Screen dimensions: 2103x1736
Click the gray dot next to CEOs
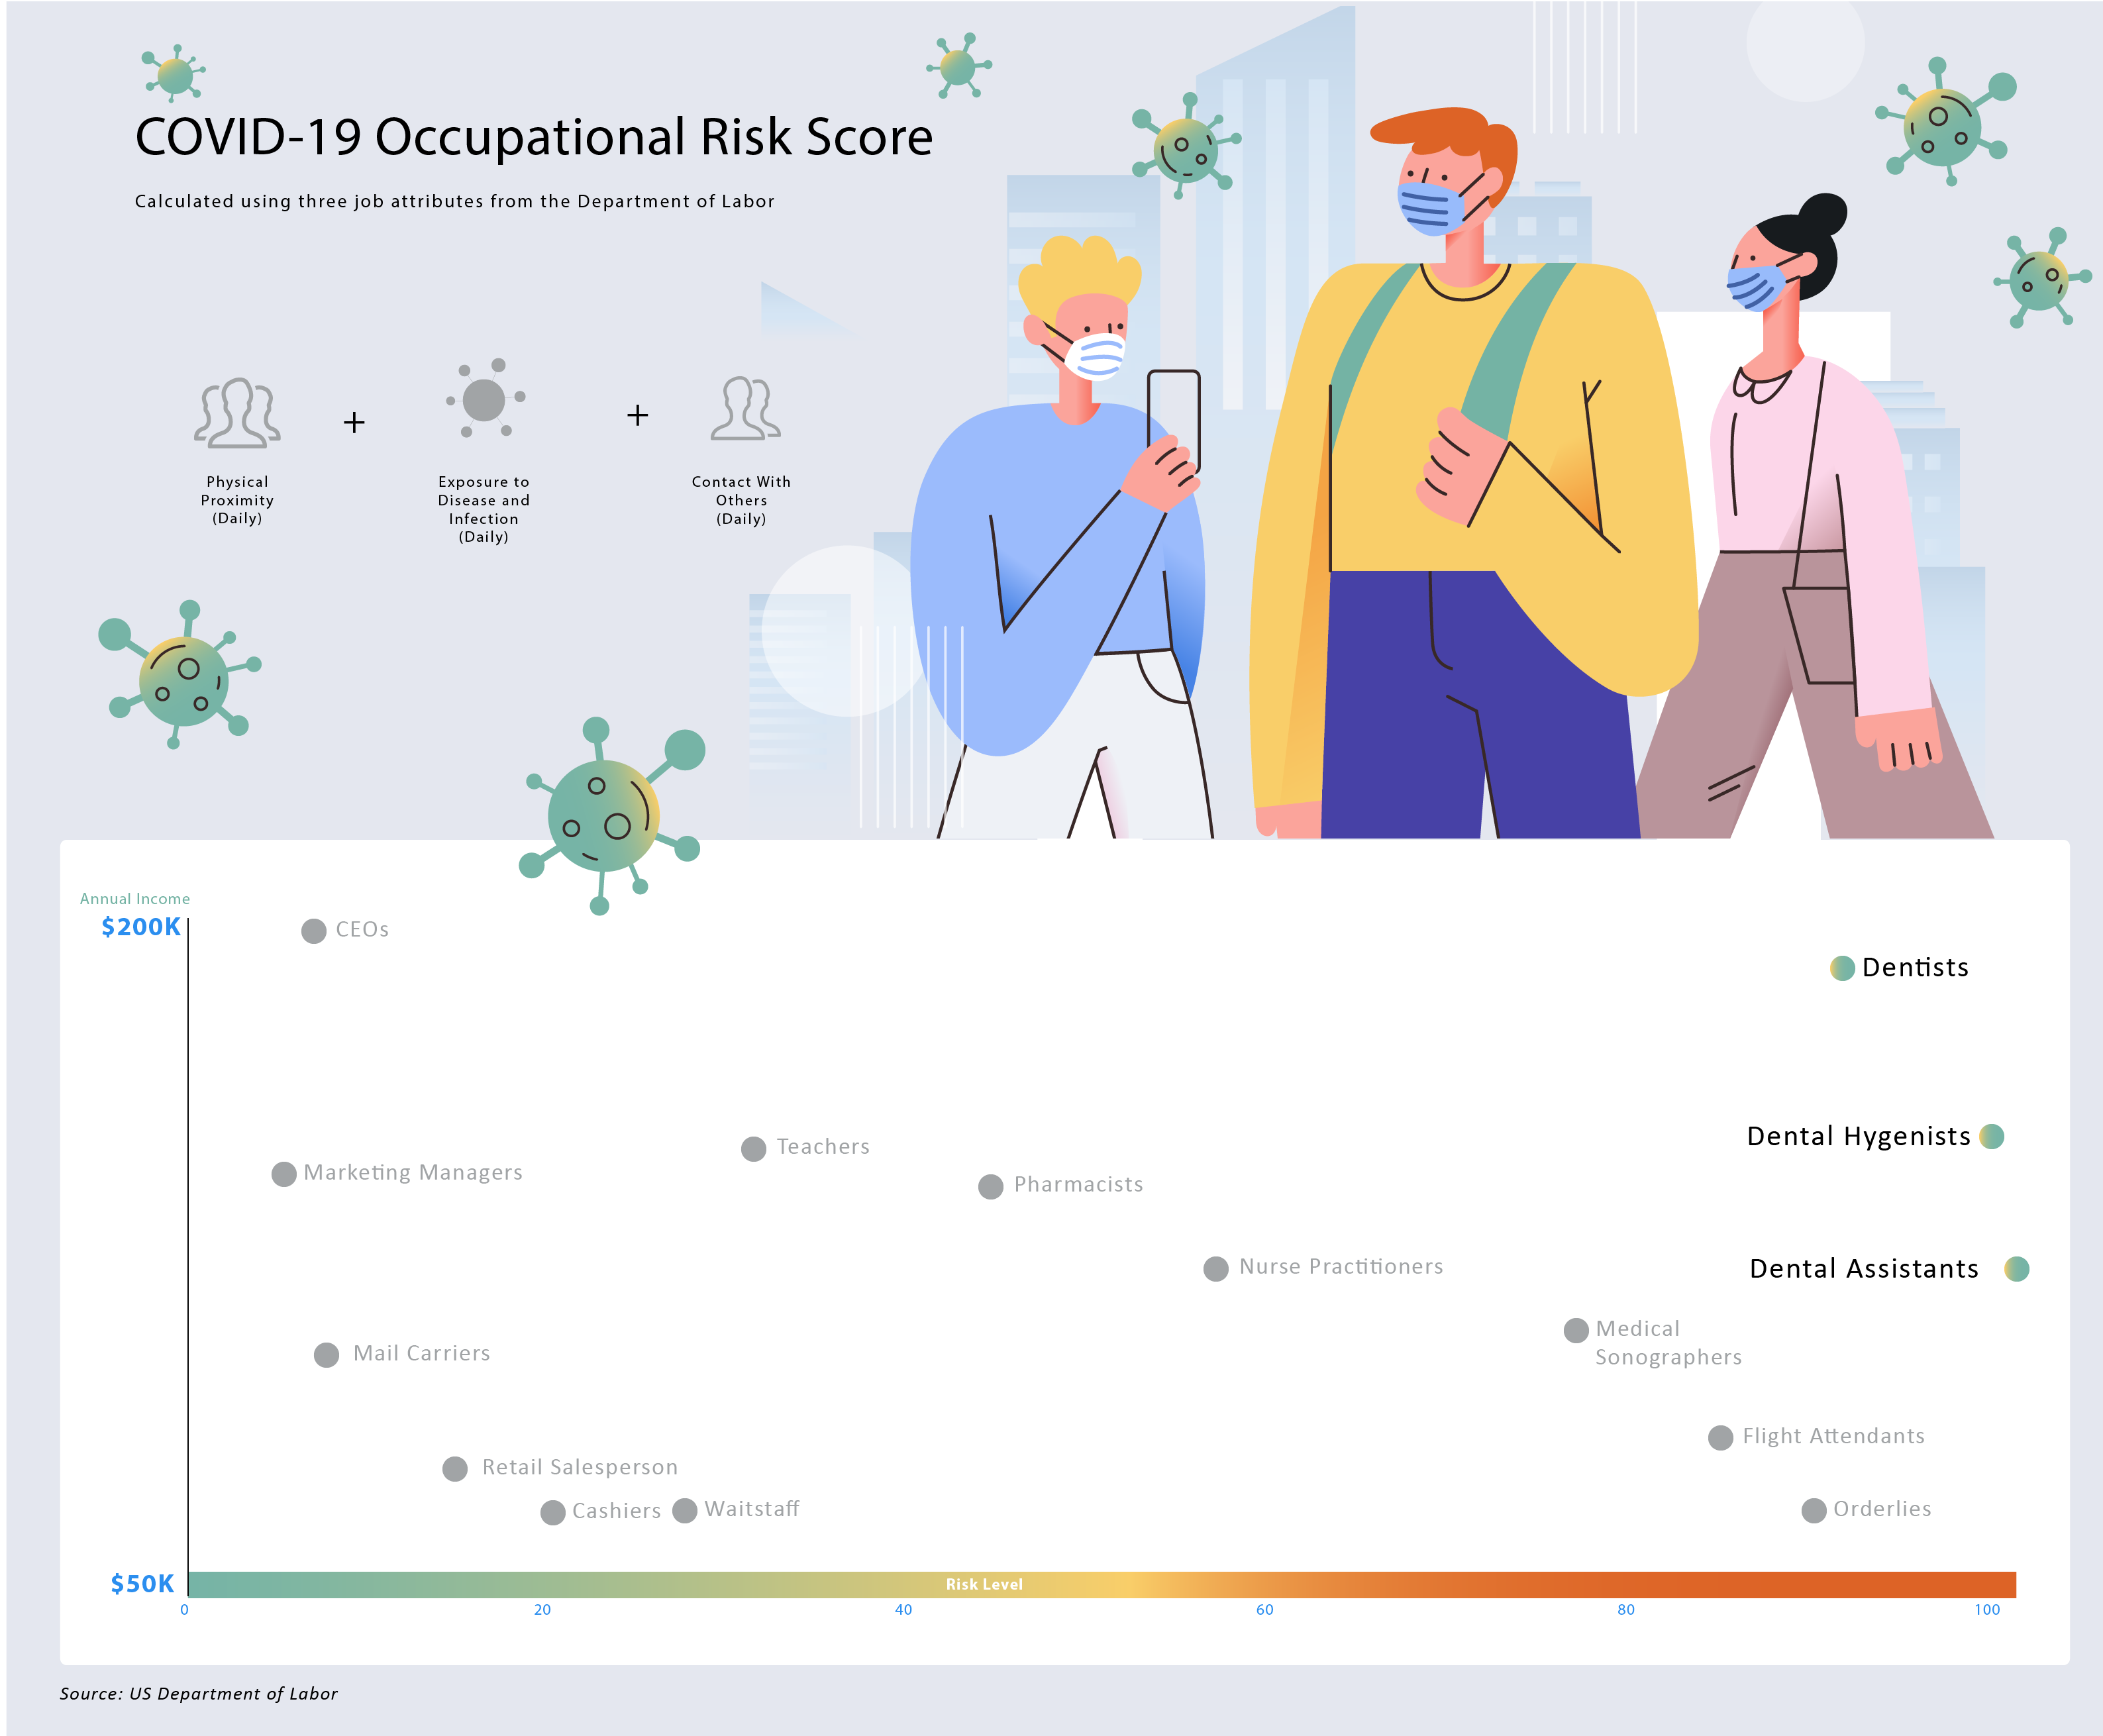coord(314,931)
